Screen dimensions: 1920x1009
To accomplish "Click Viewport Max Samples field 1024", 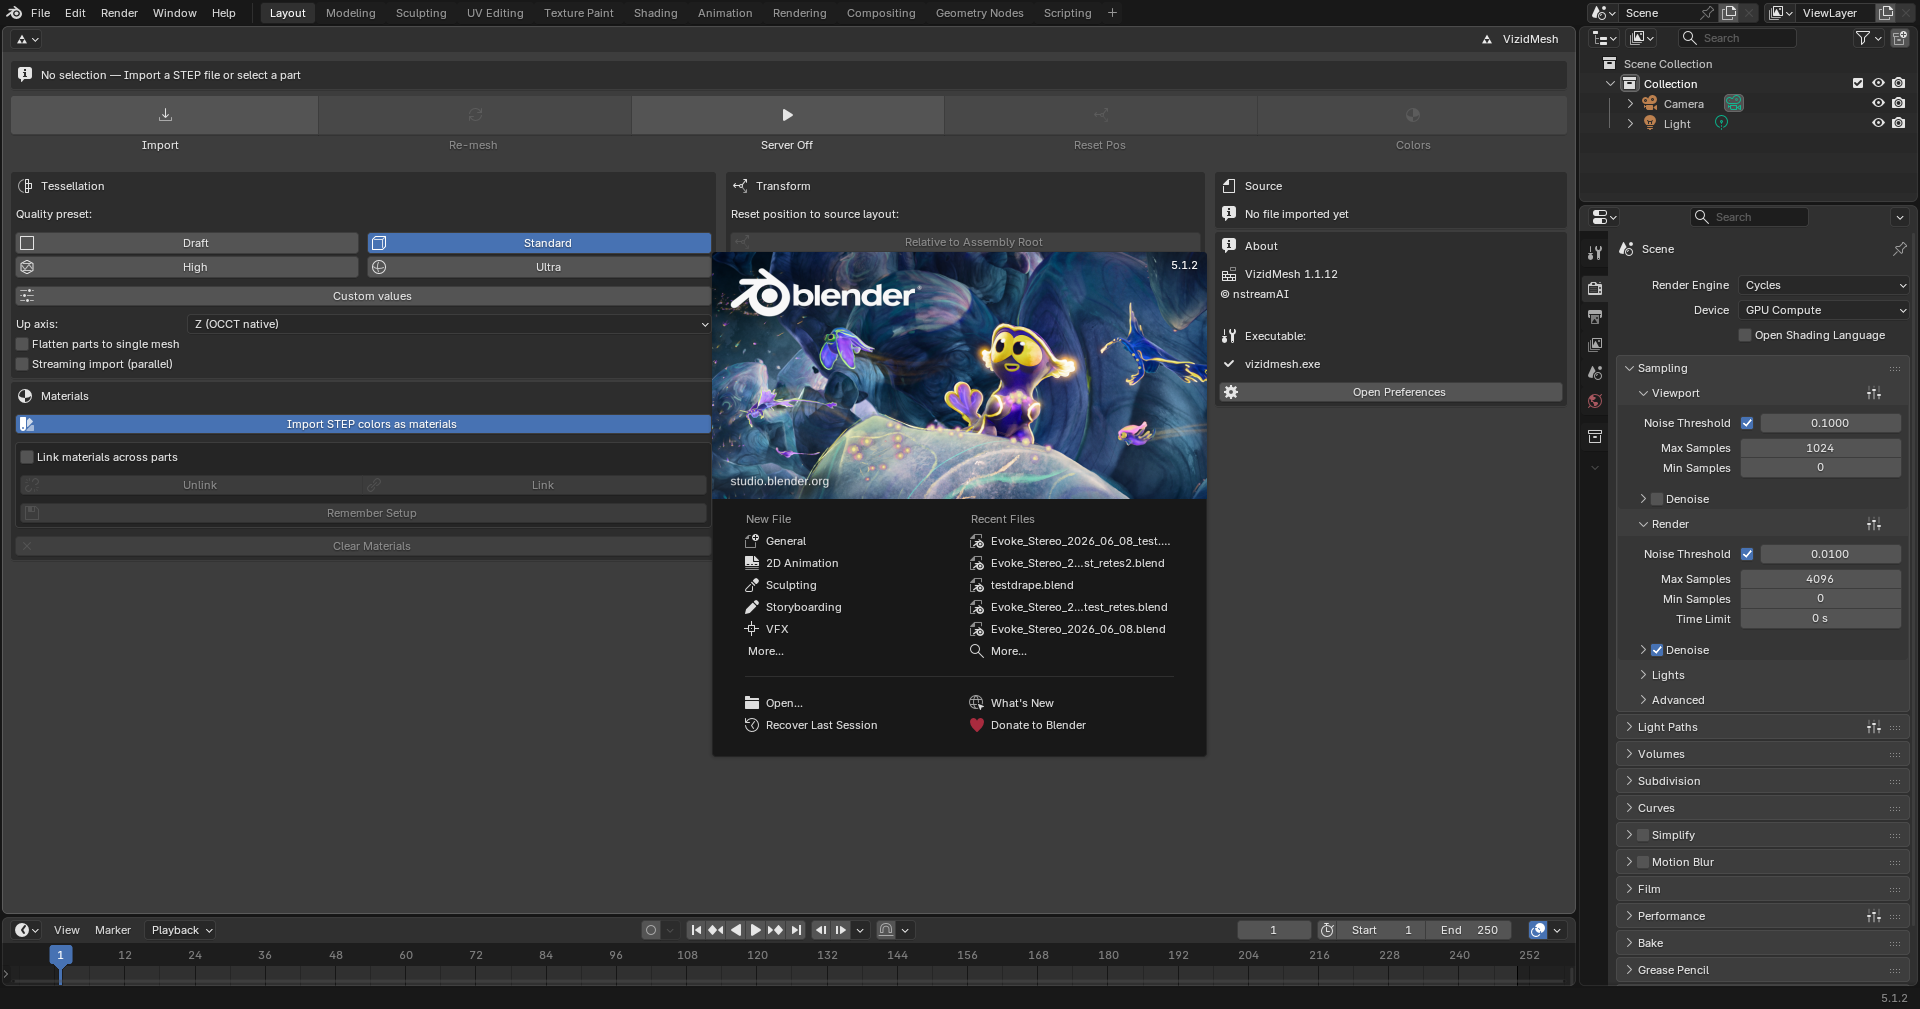I will point(1820,448).
